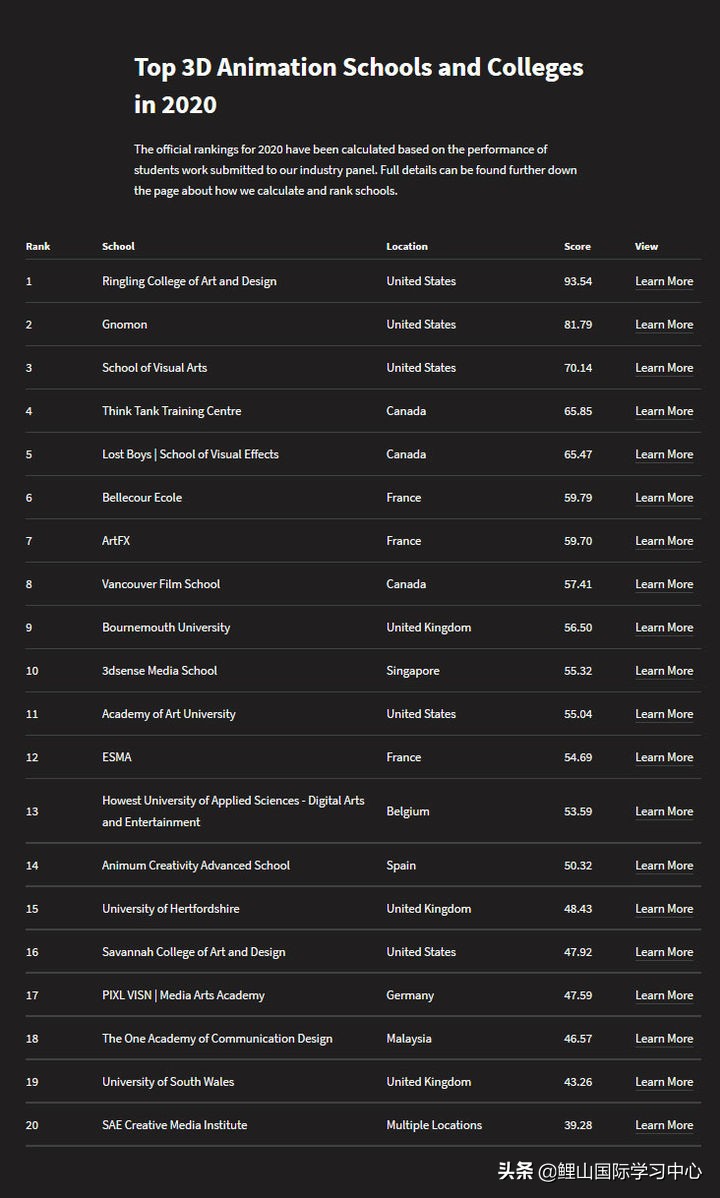Screen dimensions: 720x1198
Task: Click Learn More beside Lost Boys school
Action: 664,455
